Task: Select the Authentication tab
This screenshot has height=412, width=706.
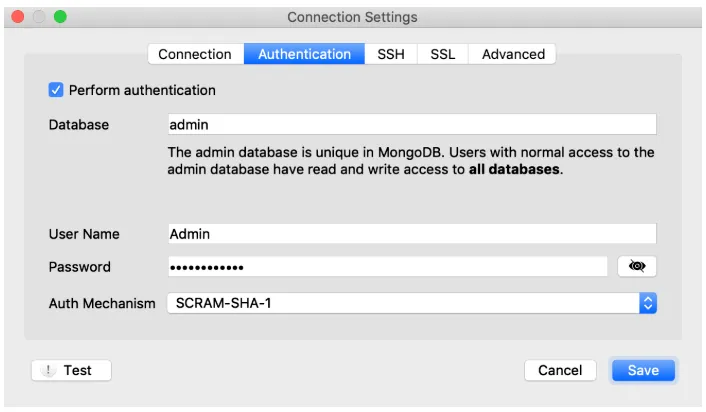Action: click(304, 54)
